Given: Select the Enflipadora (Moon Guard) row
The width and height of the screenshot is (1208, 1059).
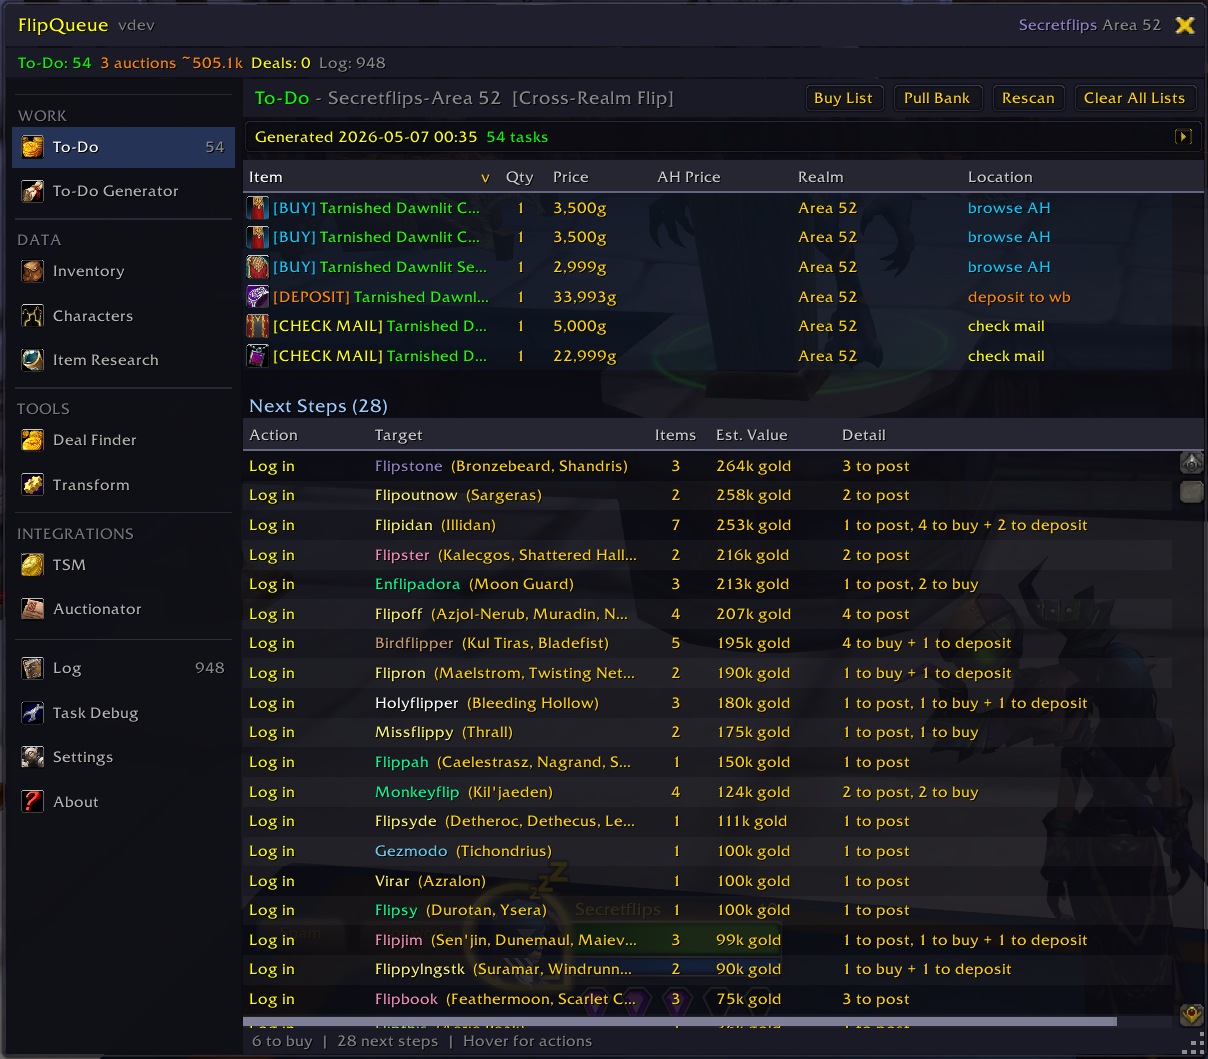Looking at the screenshot, I should tap(707, 584).
